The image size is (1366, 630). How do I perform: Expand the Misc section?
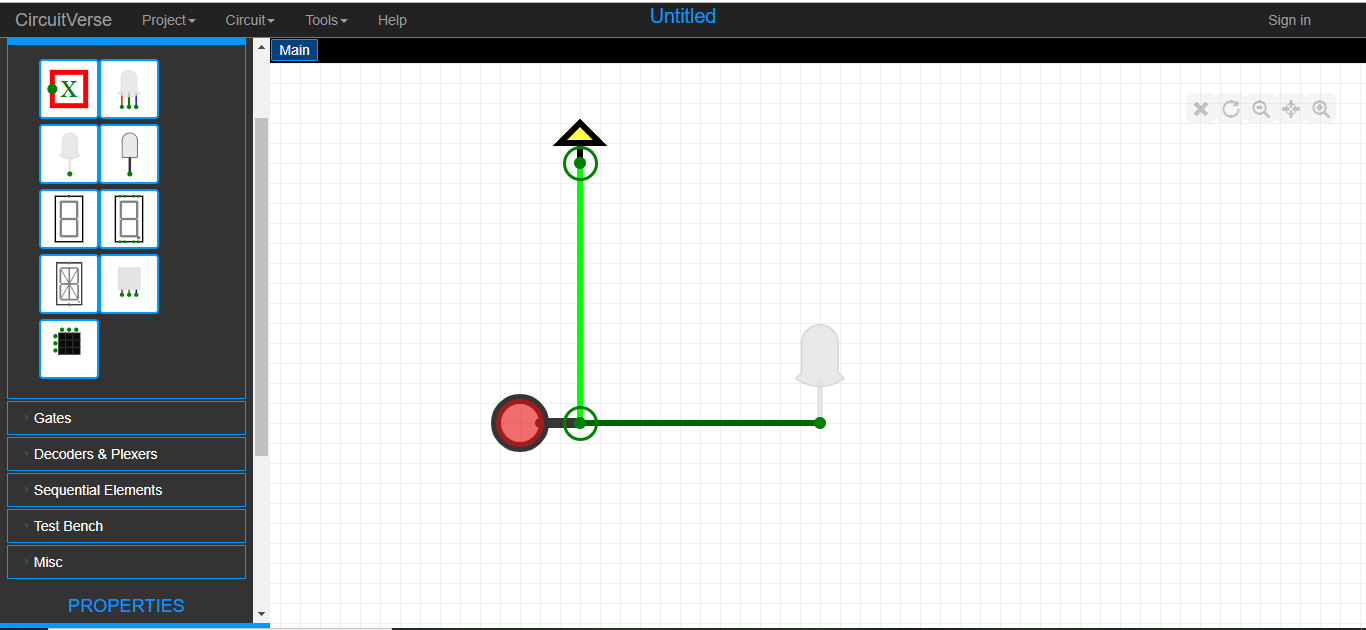coord(126,562)
